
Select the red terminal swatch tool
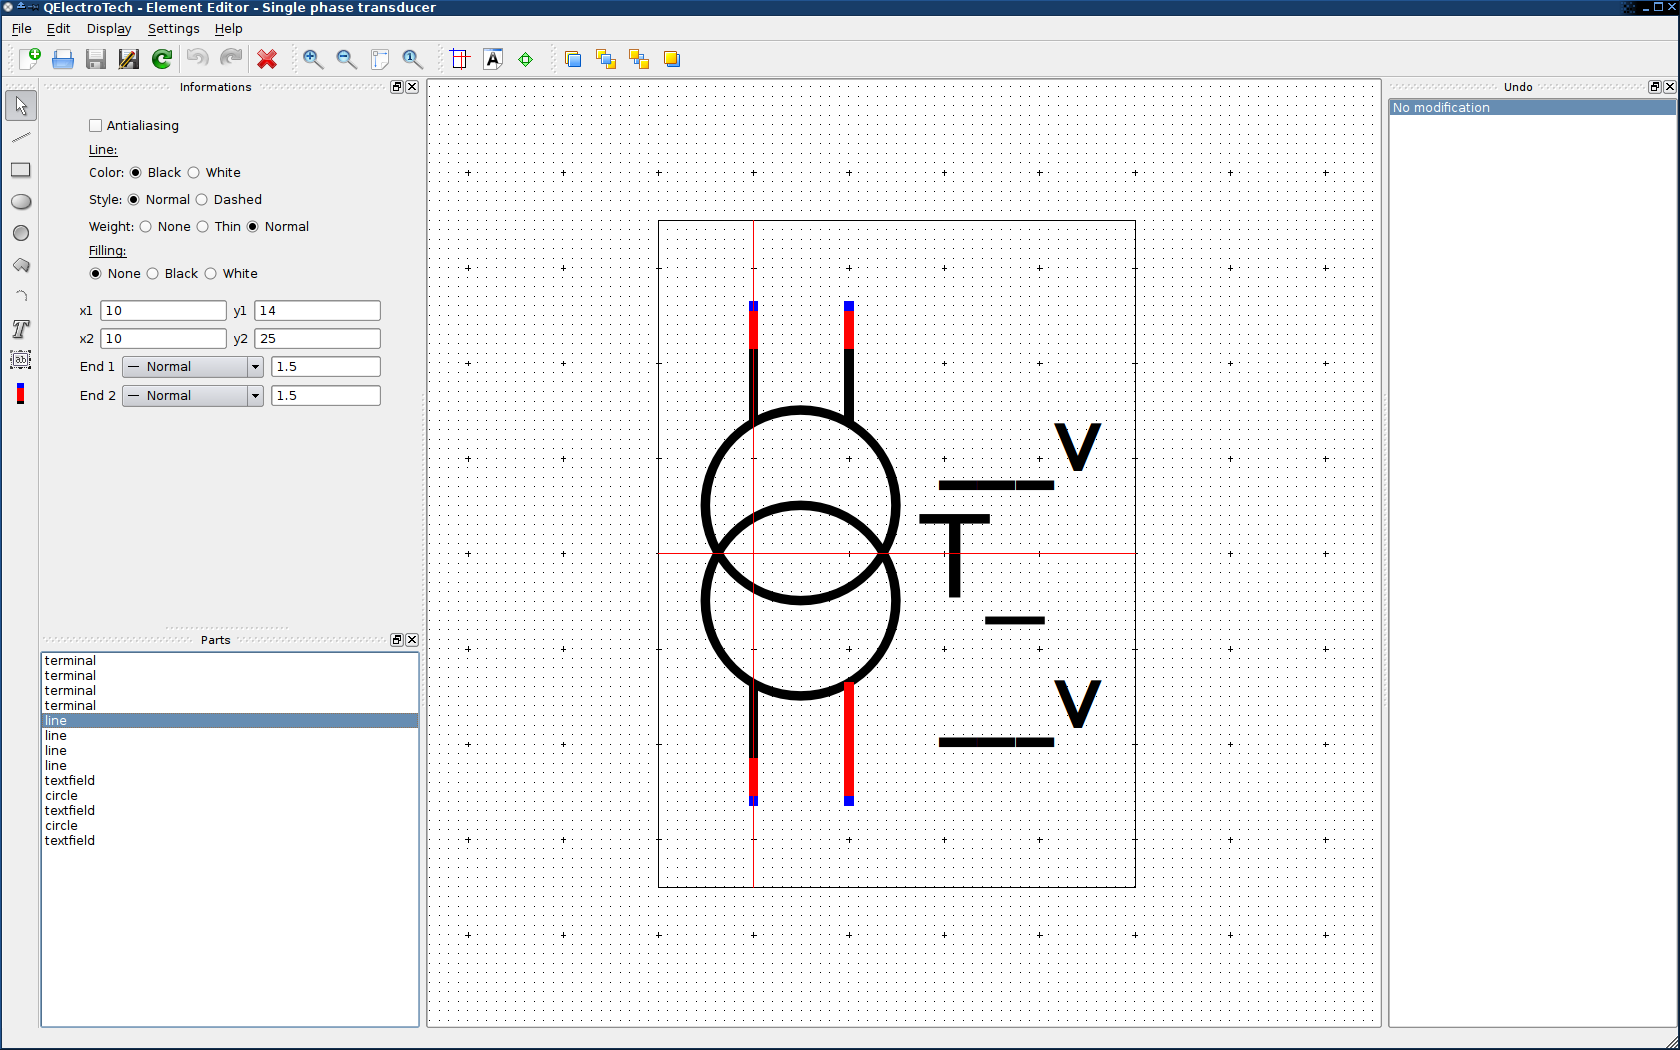point(20,394)
